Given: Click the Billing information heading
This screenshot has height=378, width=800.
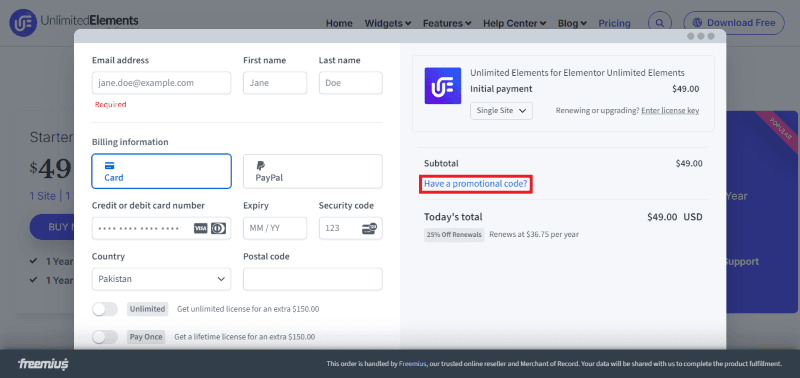Looking at the screenshot, I should [x=130, y=142].
